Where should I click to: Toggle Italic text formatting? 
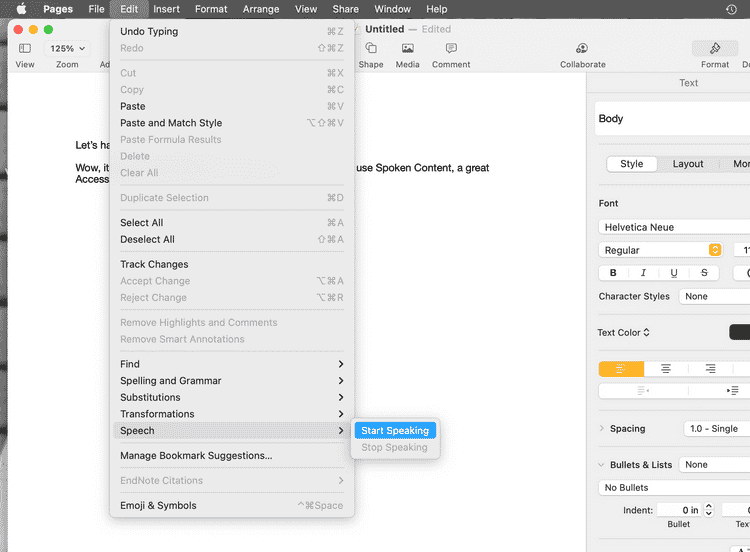point(643,273)
